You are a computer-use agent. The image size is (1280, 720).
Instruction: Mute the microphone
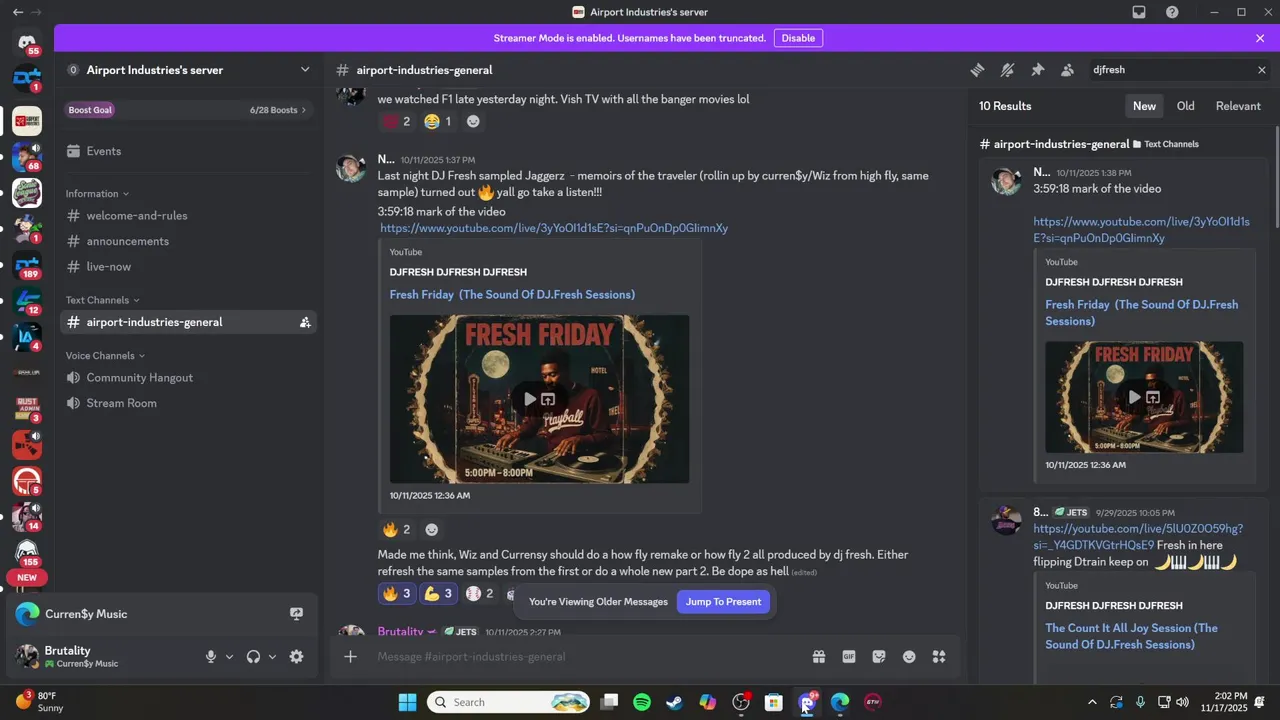pos(210,657)
